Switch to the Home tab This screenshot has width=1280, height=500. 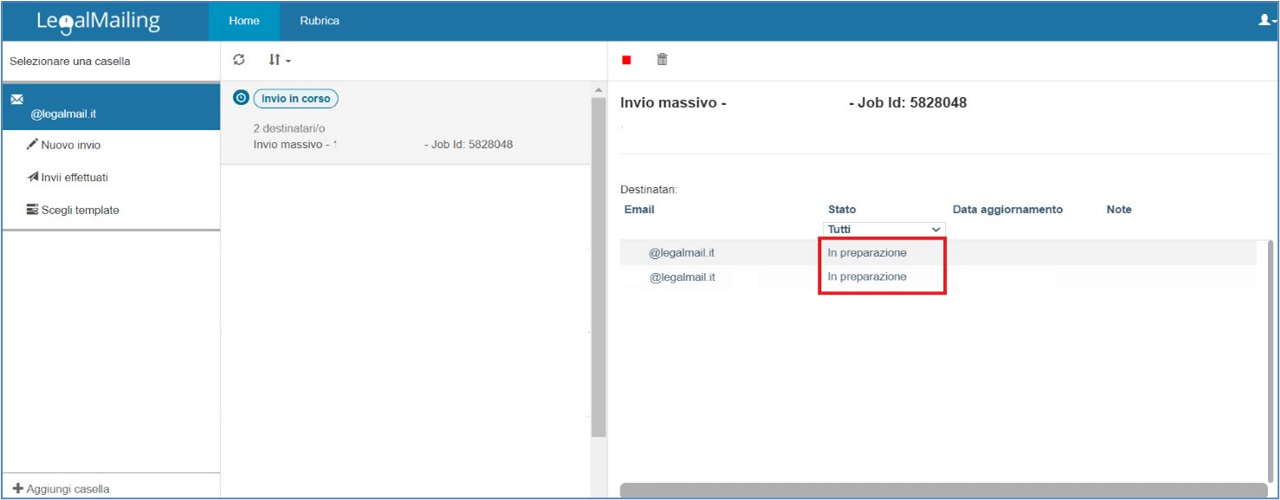[244, 21]
